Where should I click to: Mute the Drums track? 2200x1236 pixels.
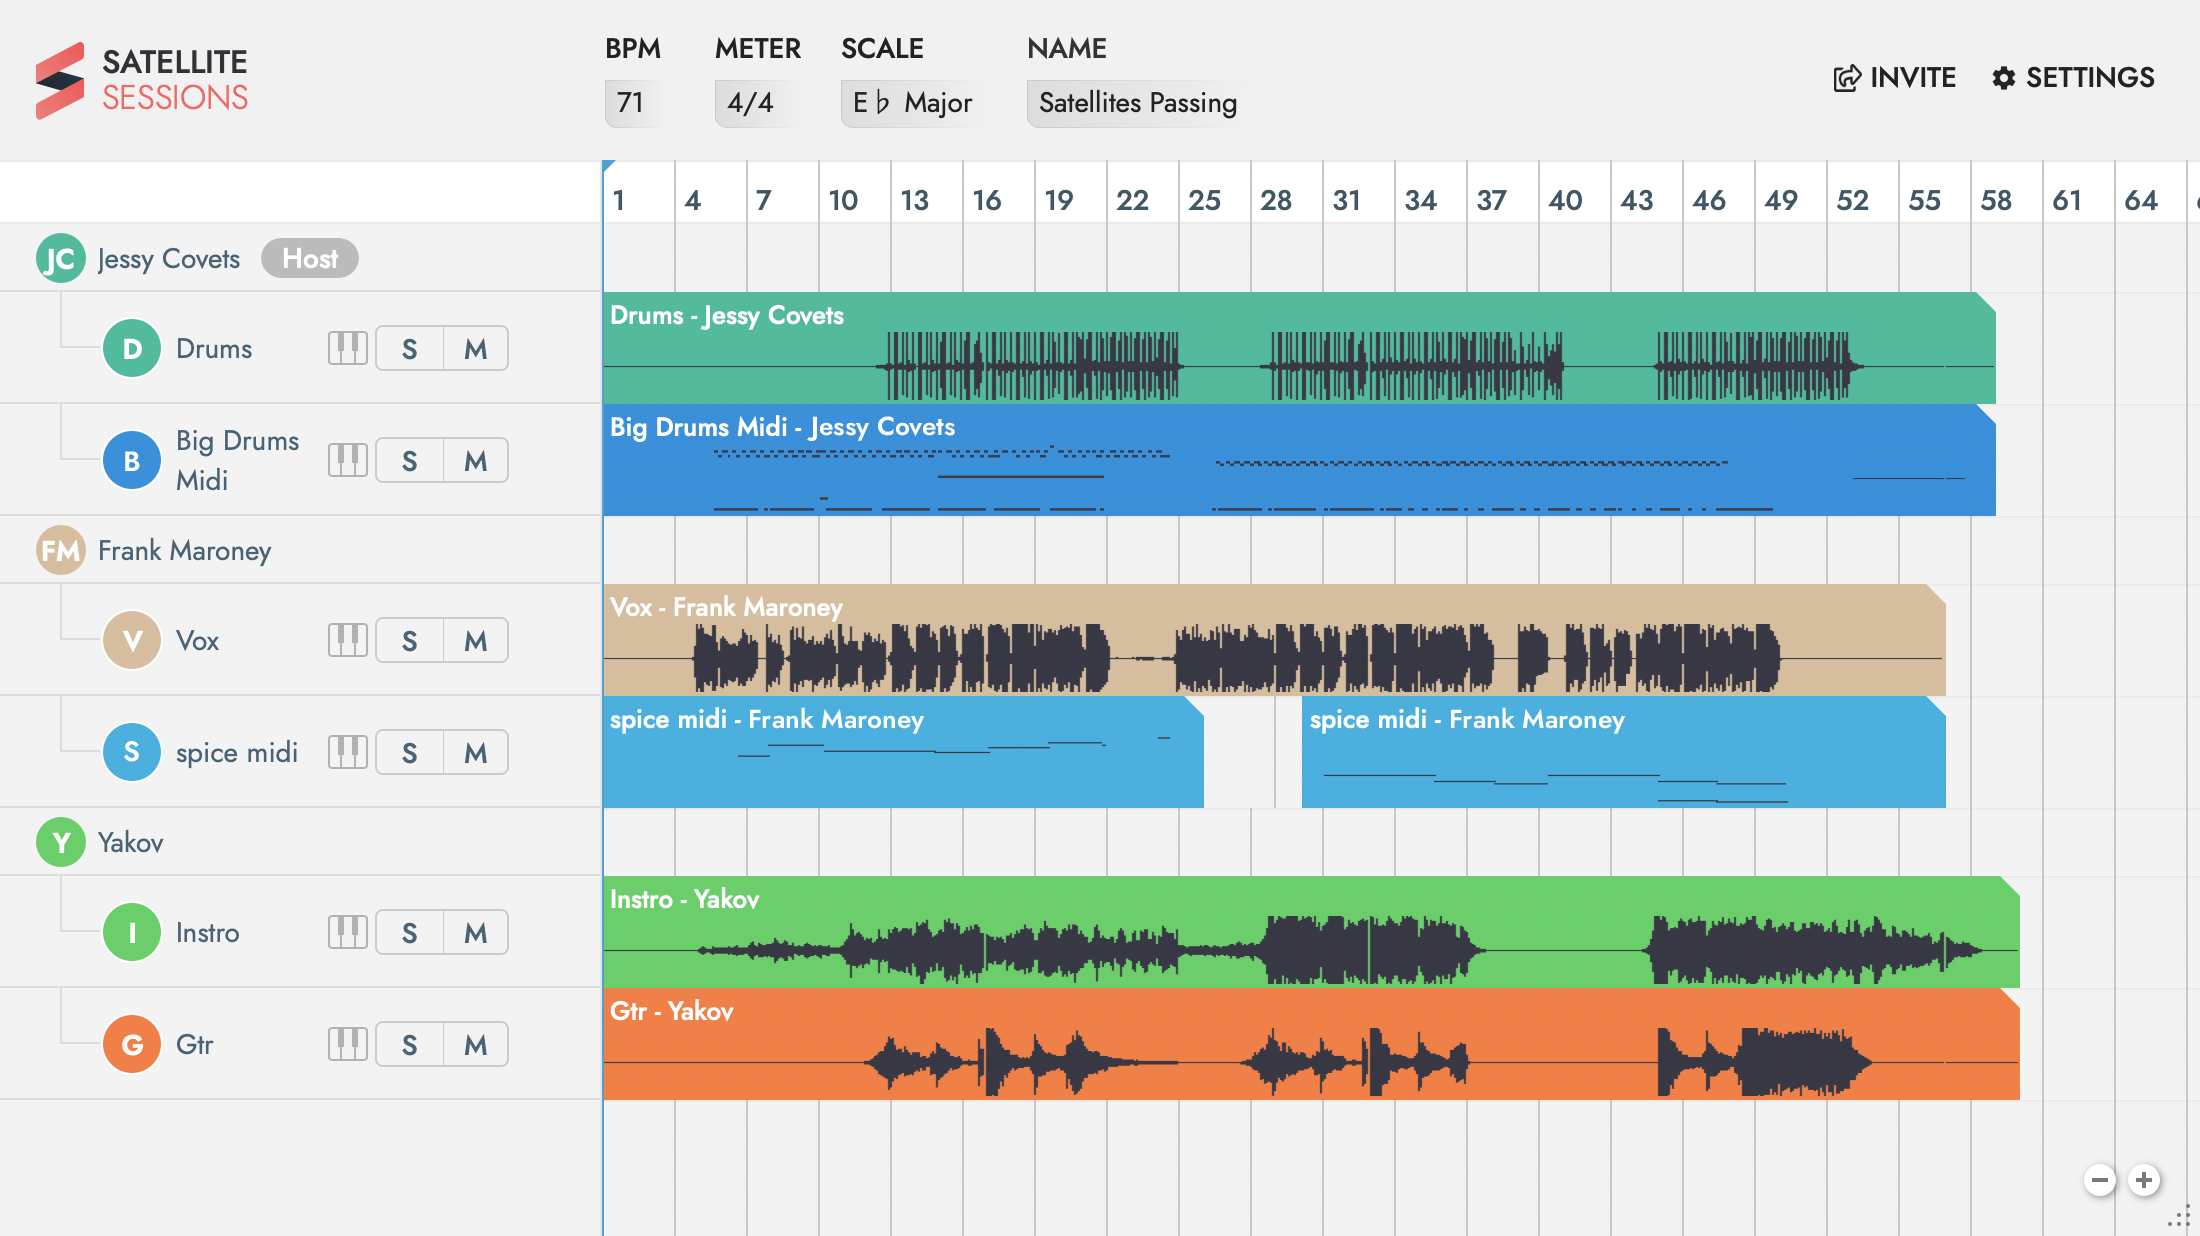[x=475, y=349]
